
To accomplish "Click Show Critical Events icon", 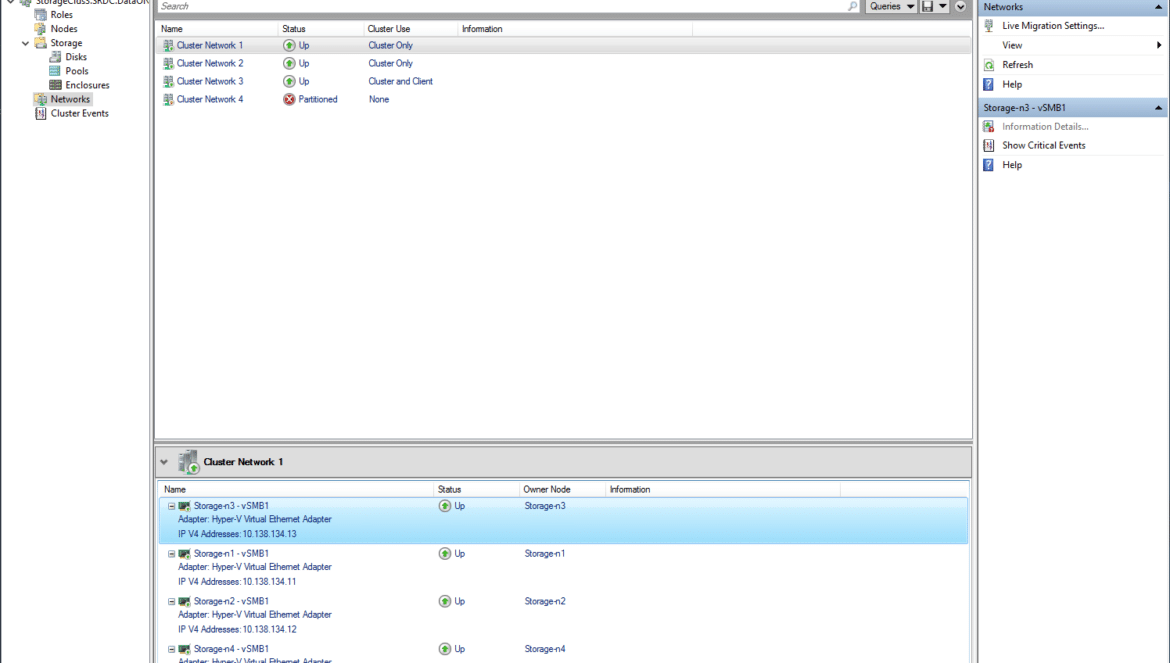I will click(x=989, y=145).
